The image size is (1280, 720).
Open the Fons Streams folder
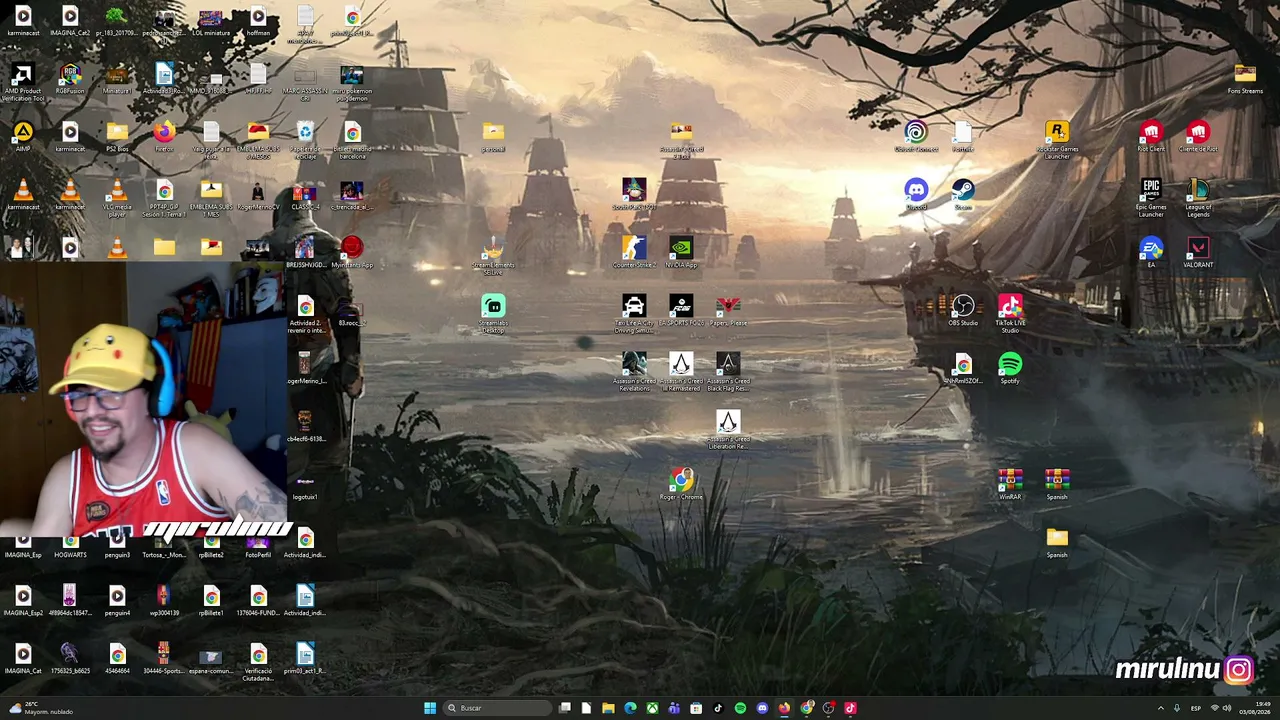tap(1245, 80)
